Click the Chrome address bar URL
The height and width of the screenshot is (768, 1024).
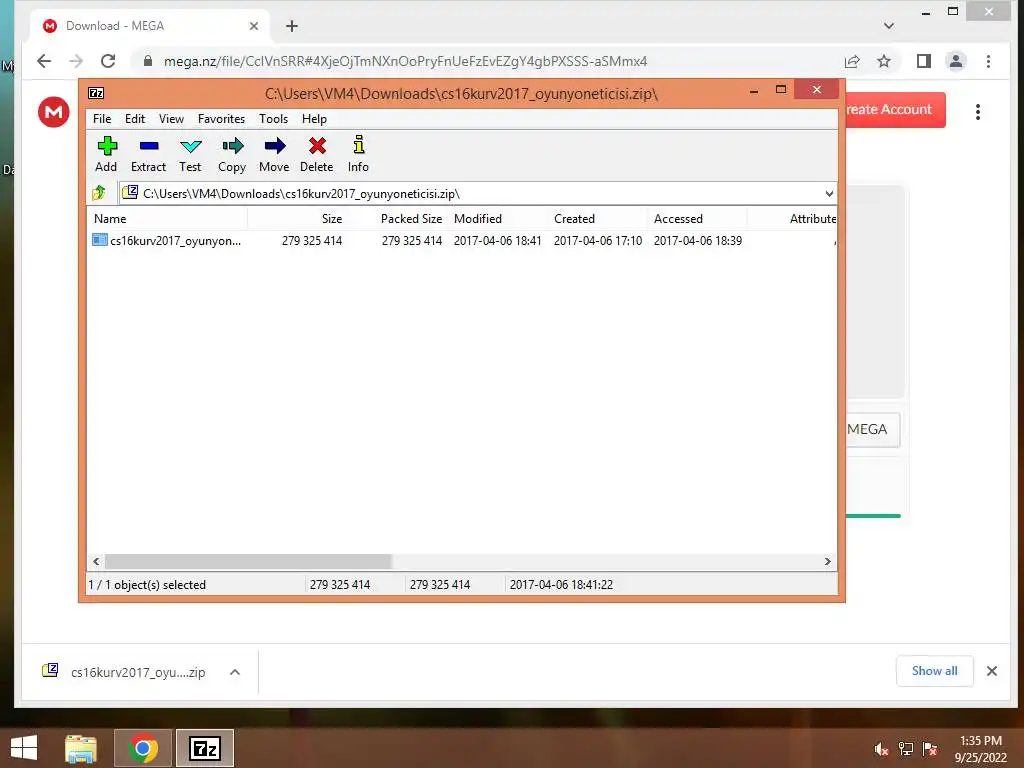[405, 61]
